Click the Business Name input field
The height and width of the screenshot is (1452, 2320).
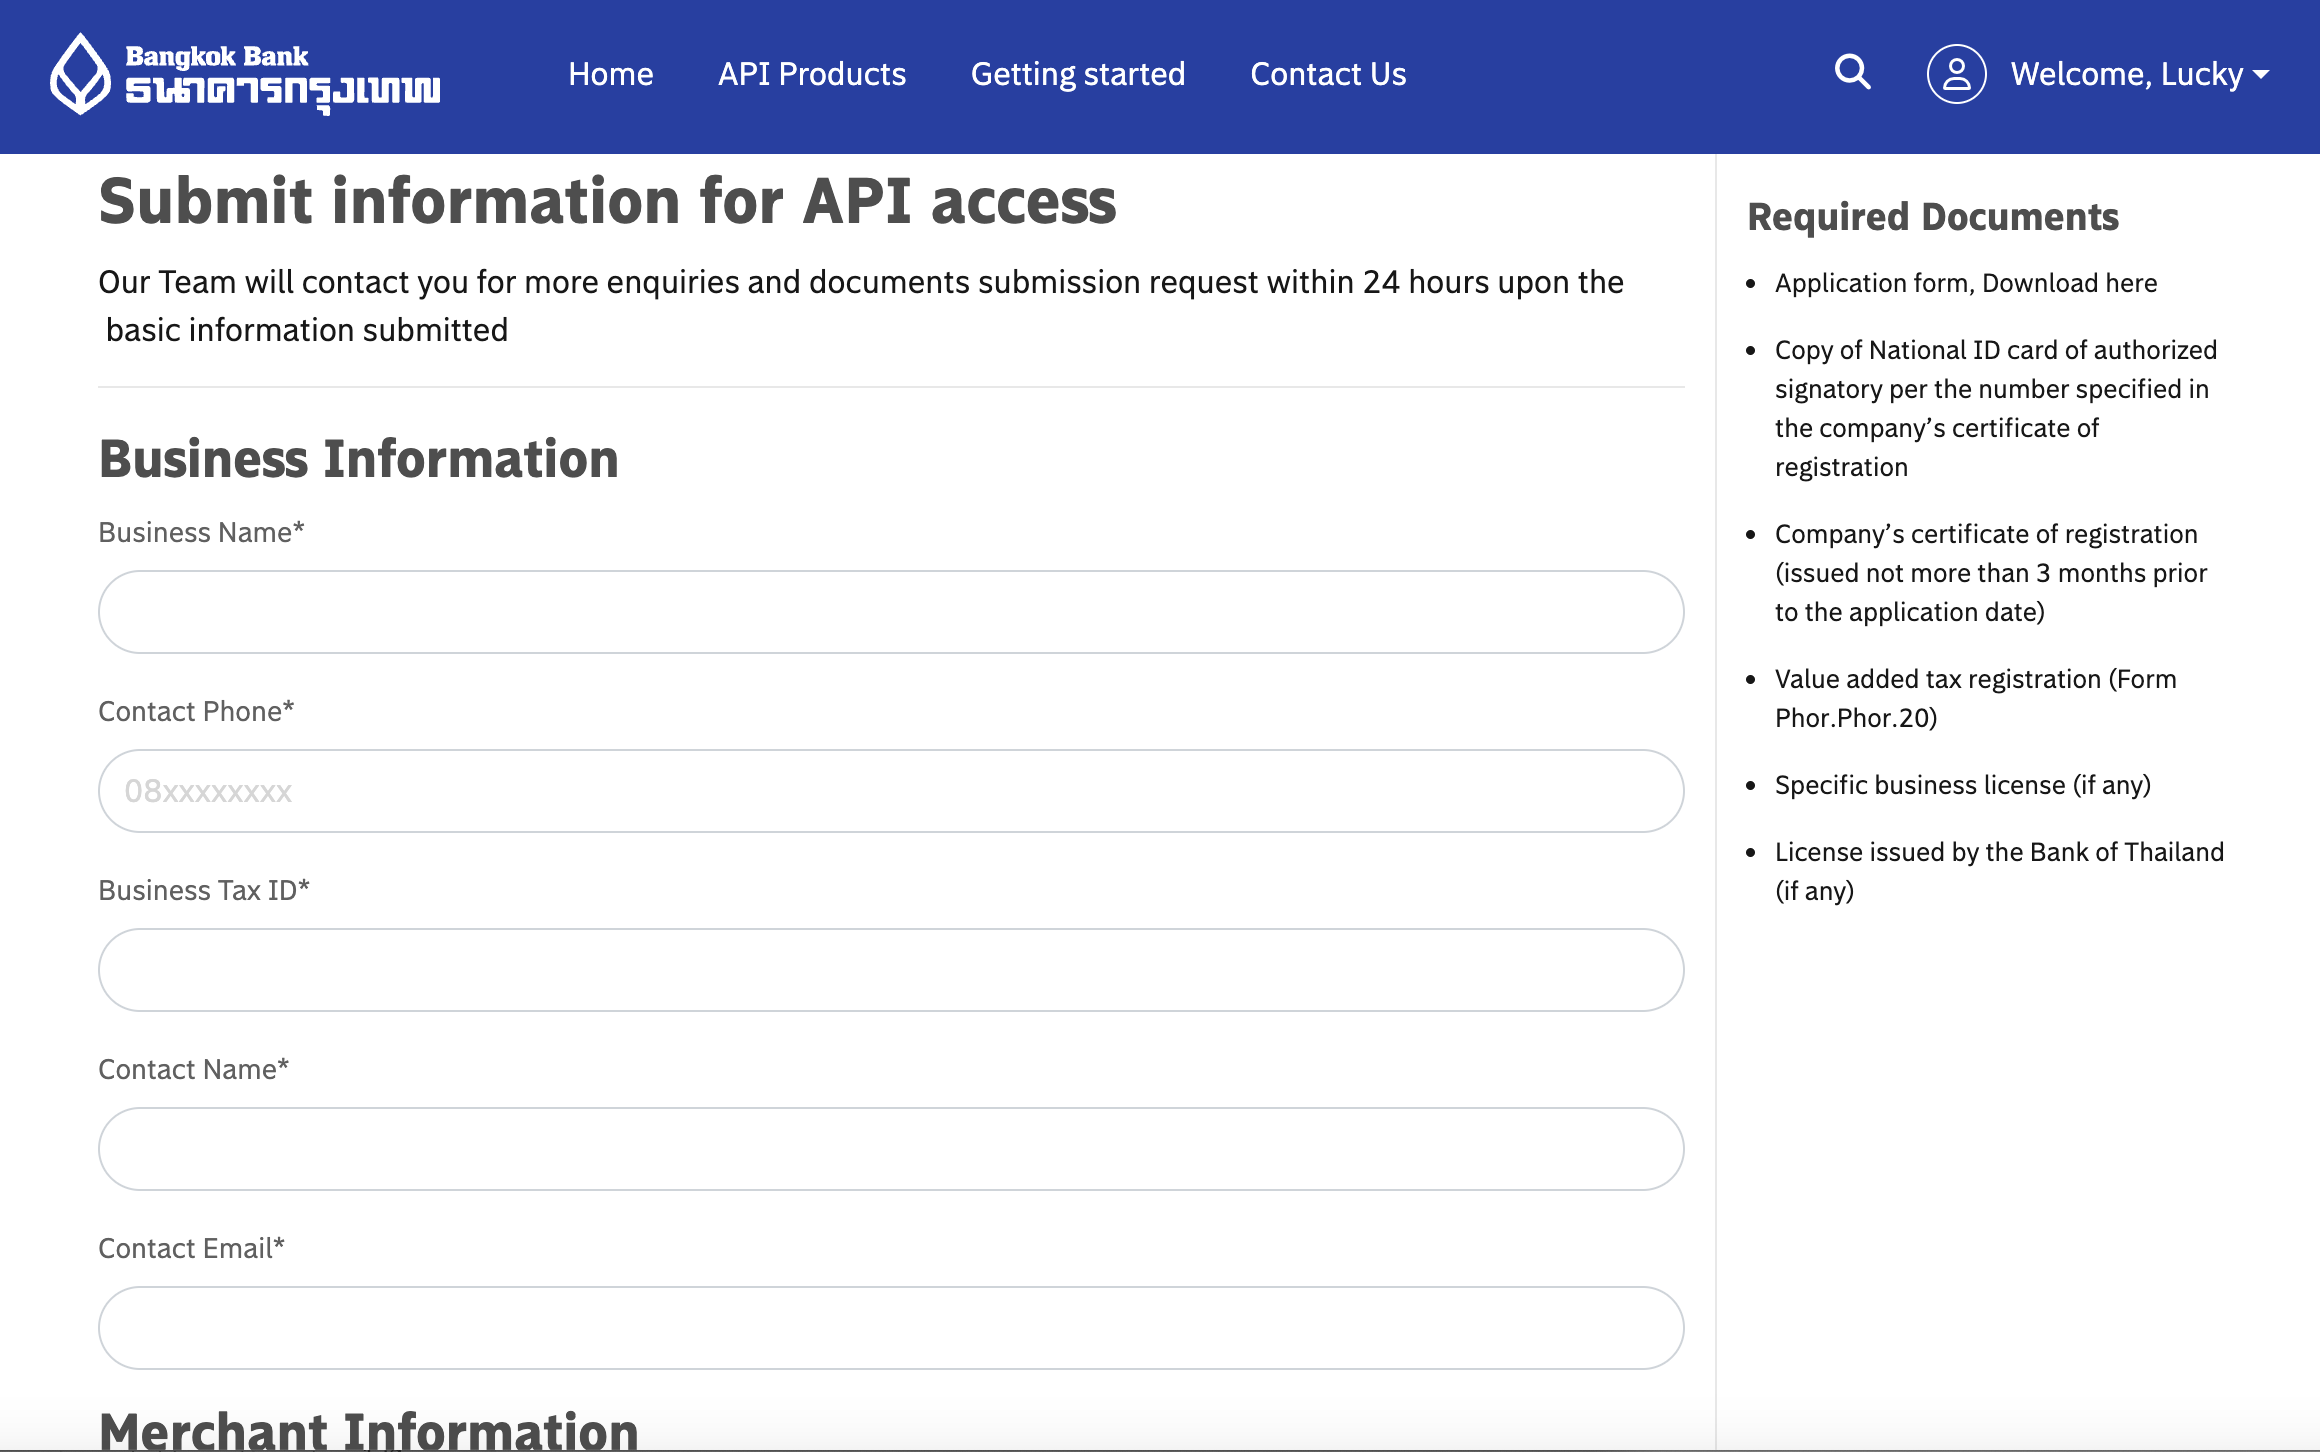pos(892,612)
